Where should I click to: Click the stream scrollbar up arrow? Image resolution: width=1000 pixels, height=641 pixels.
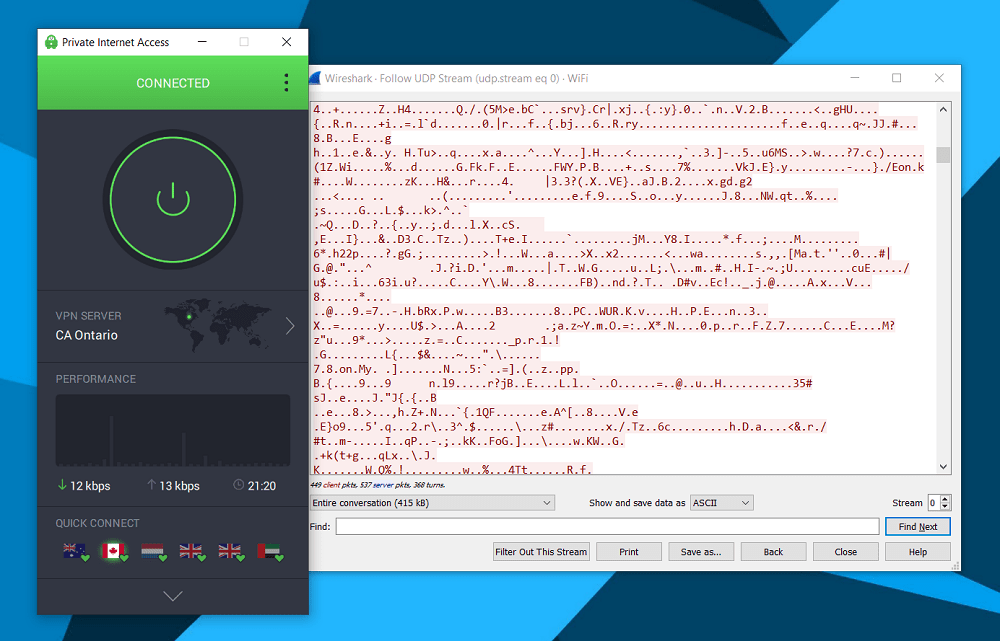pos(943,110)
